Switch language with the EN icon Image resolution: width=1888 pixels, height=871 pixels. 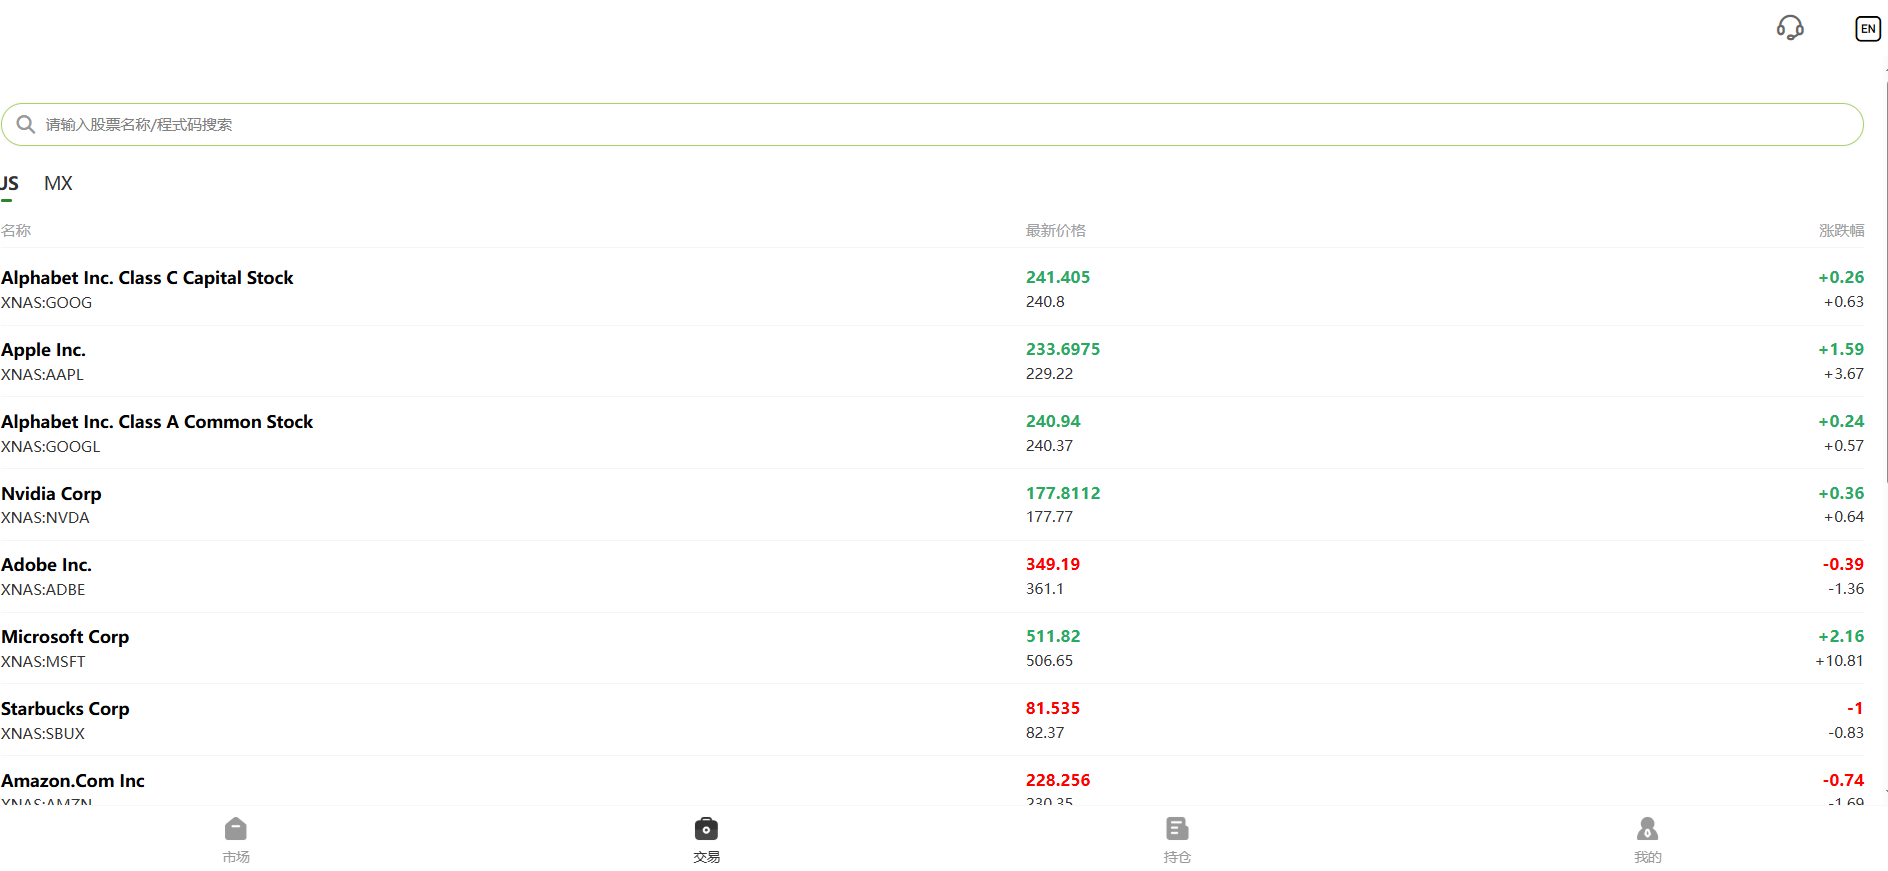pos(1867,29)
